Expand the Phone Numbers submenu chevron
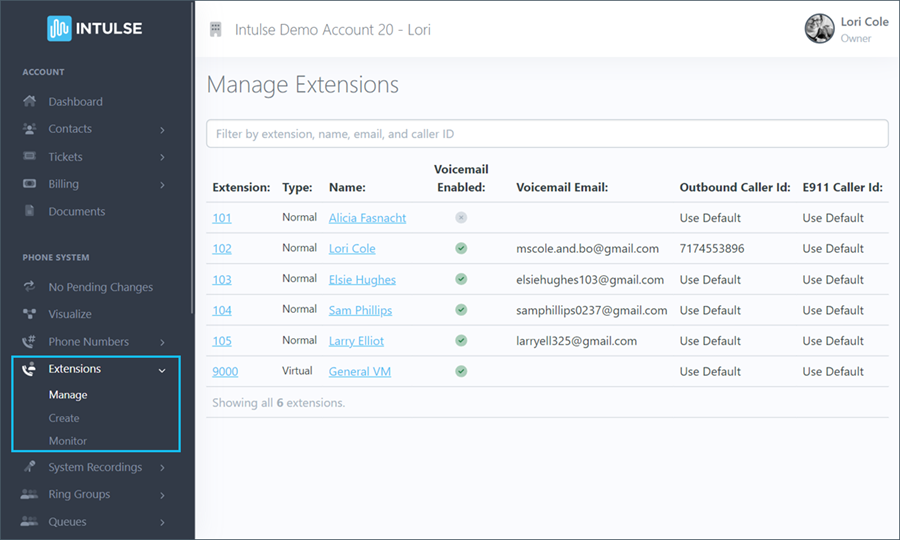Image resolution: width=900 pixels, height=540 pixels. coord(162,343)
